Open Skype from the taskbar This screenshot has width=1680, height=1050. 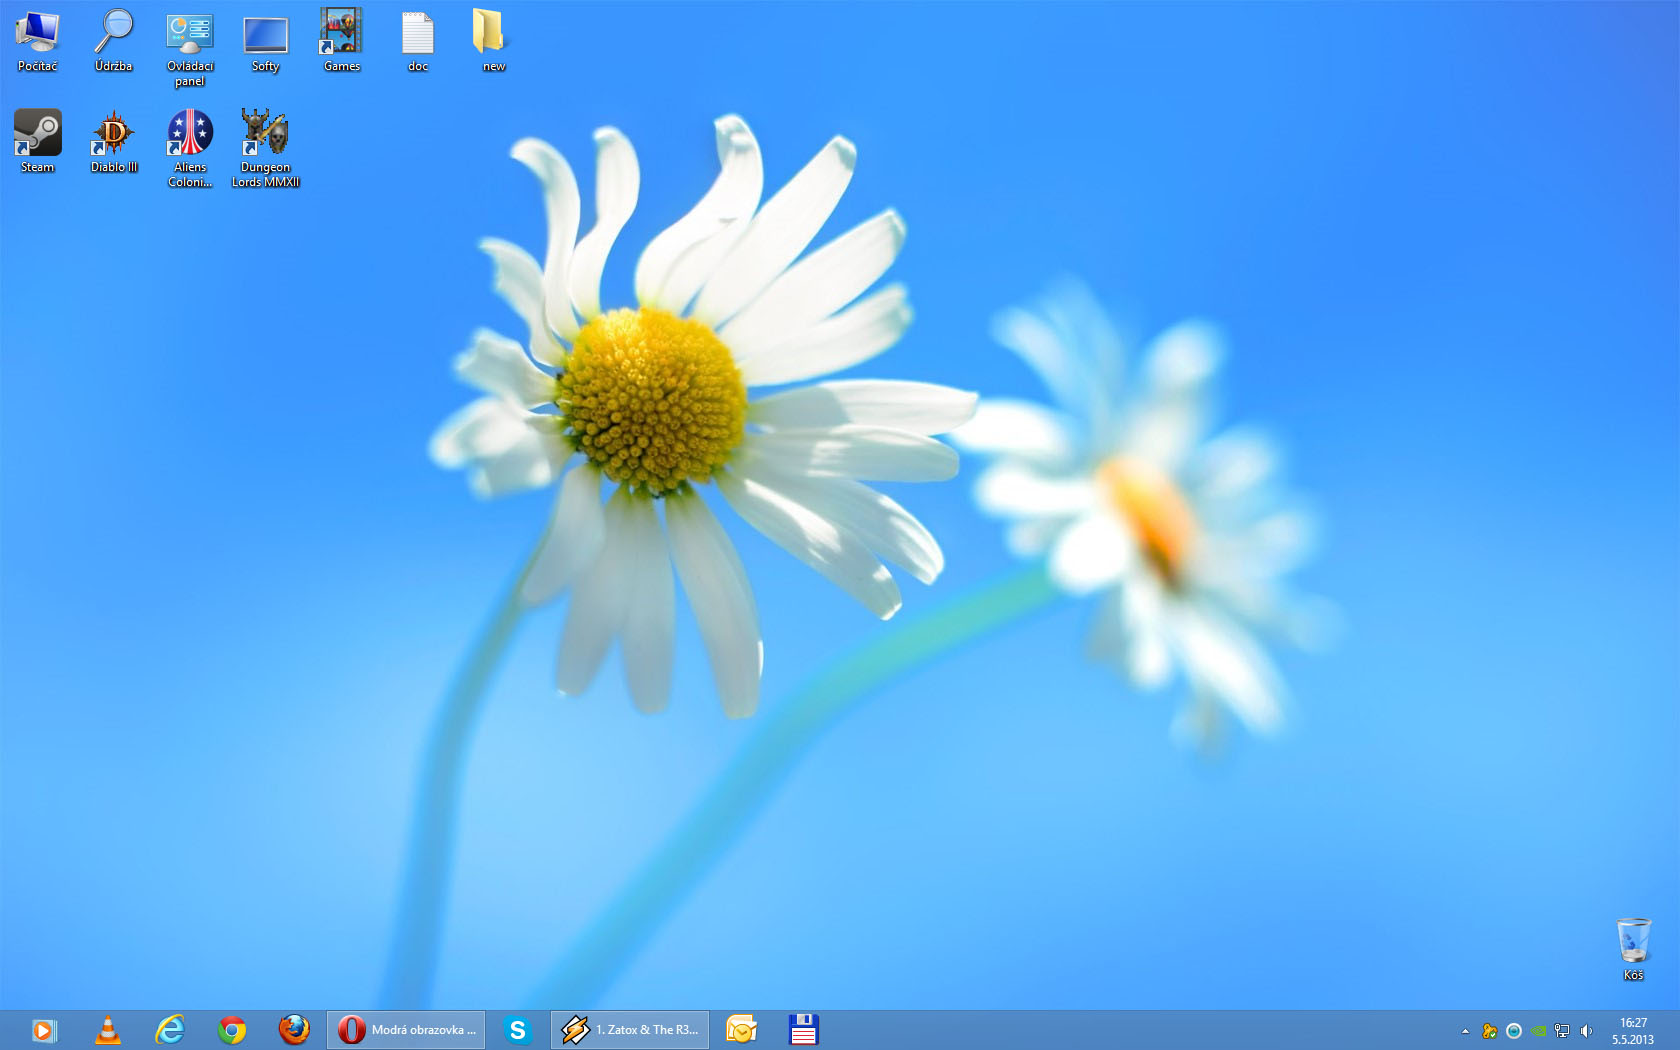point(517,1030)
